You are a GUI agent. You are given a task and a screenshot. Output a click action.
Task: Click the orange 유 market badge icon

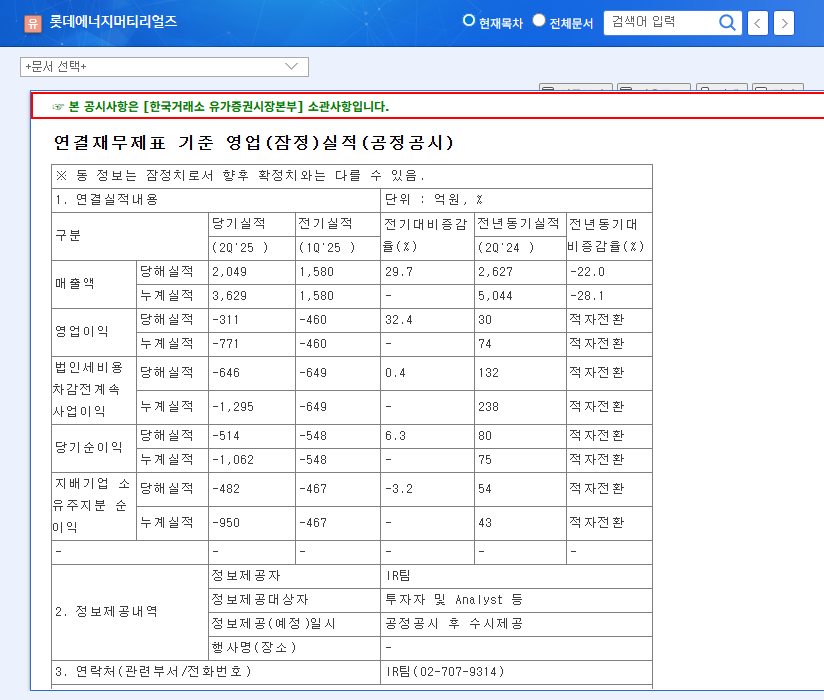[32, 23]
